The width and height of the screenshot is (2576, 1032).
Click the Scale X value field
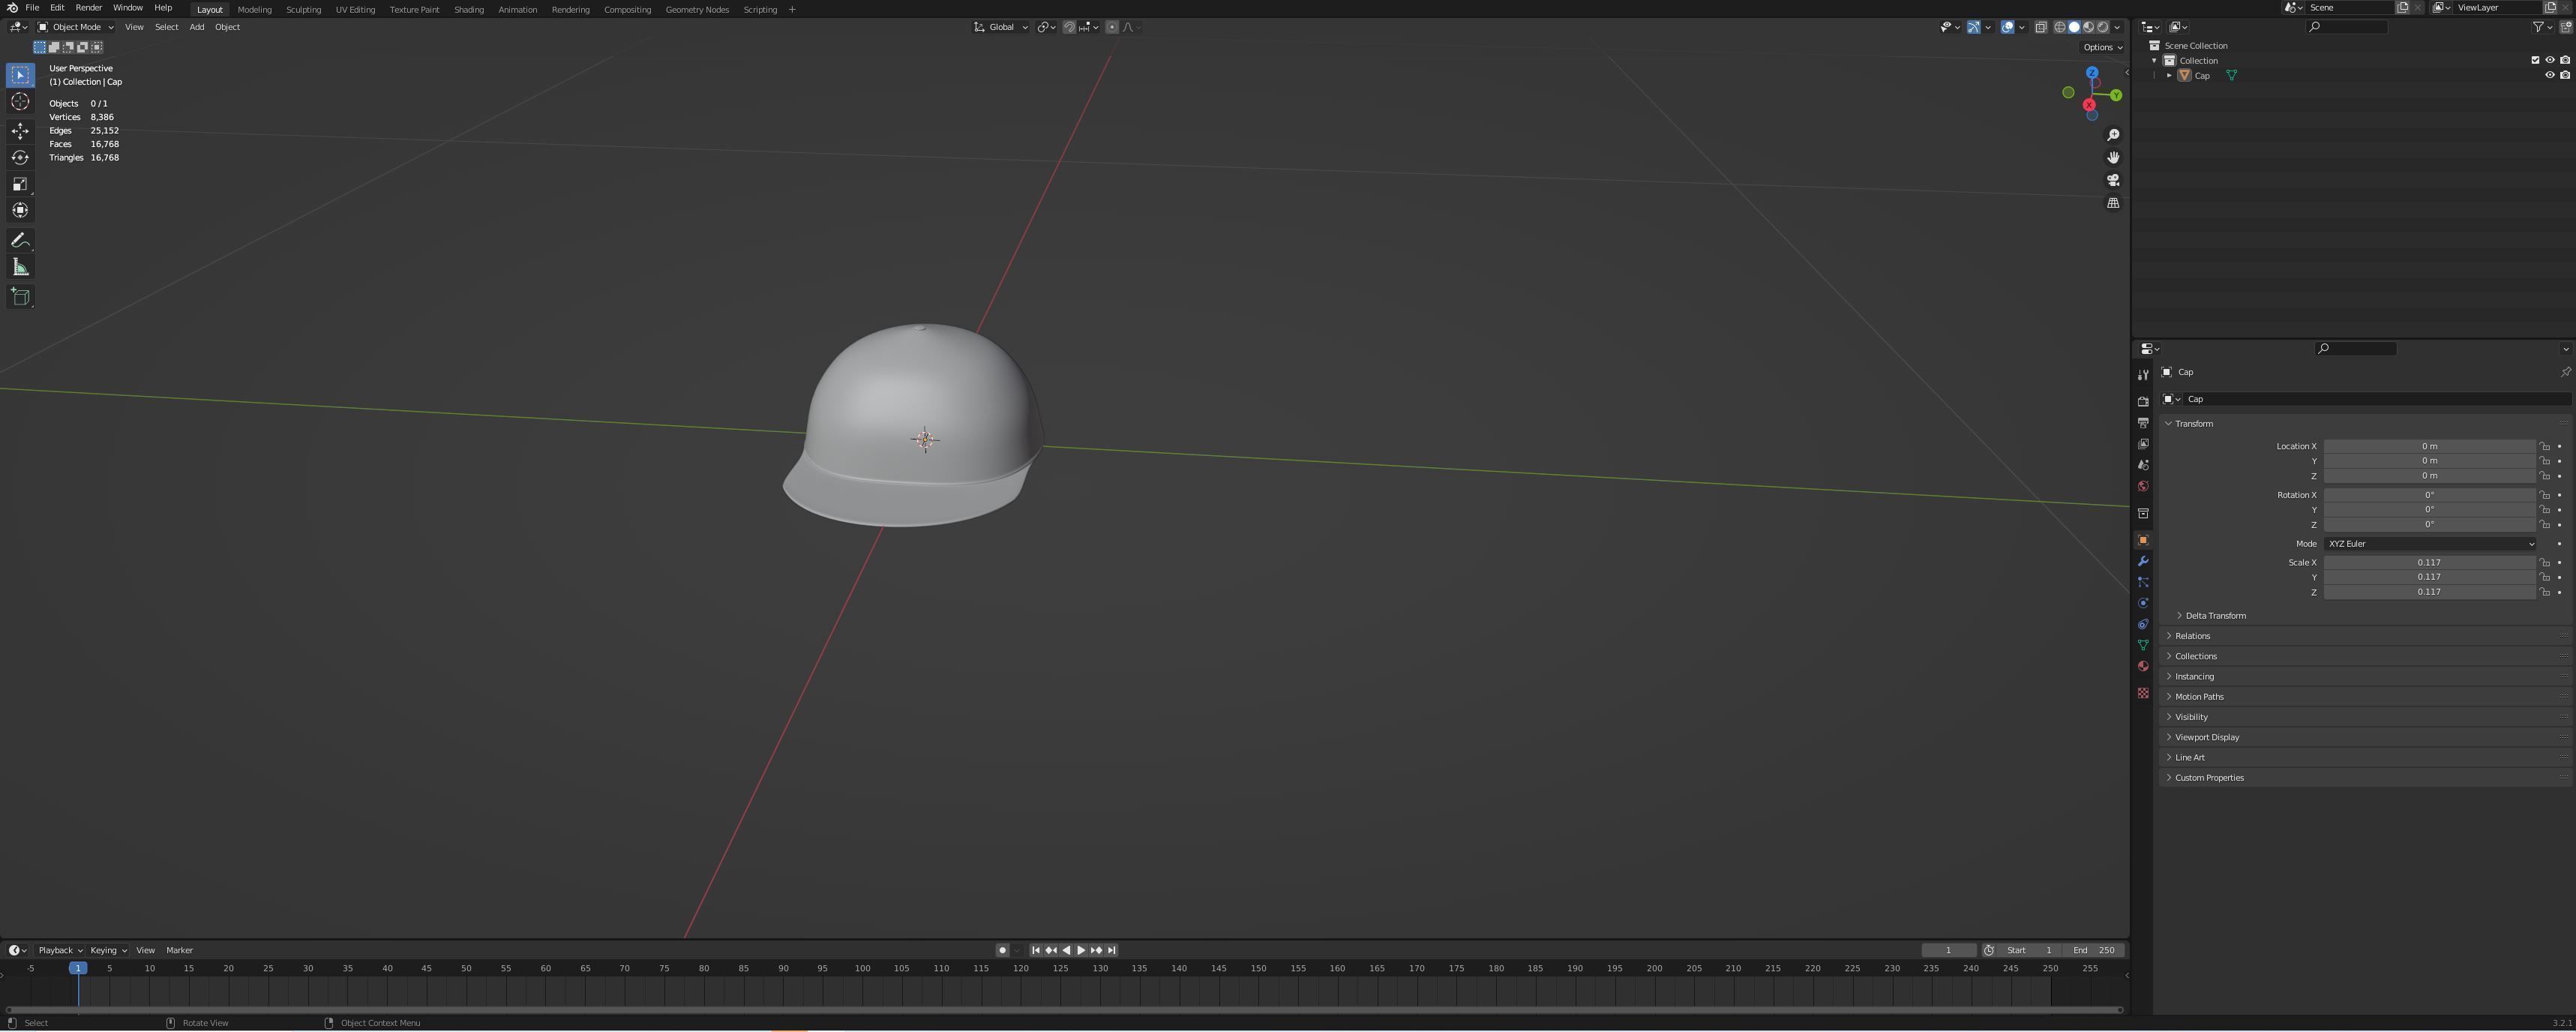click(2428, 562)
